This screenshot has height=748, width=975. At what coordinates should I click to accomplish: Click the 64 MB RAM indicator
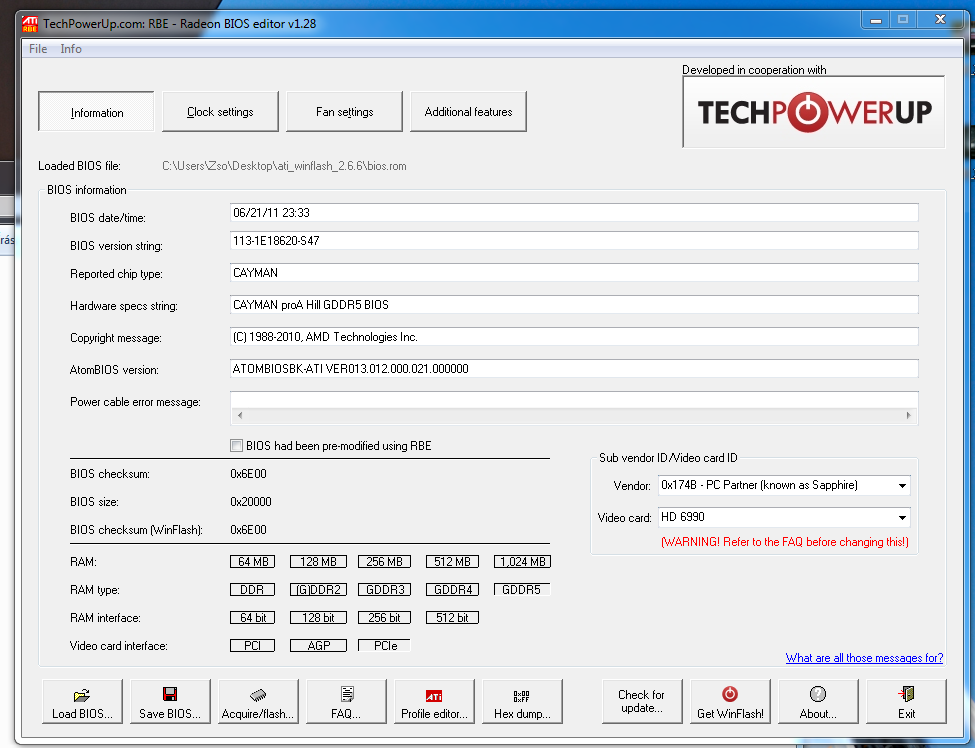pyautogui.click(x=252, y=561)
